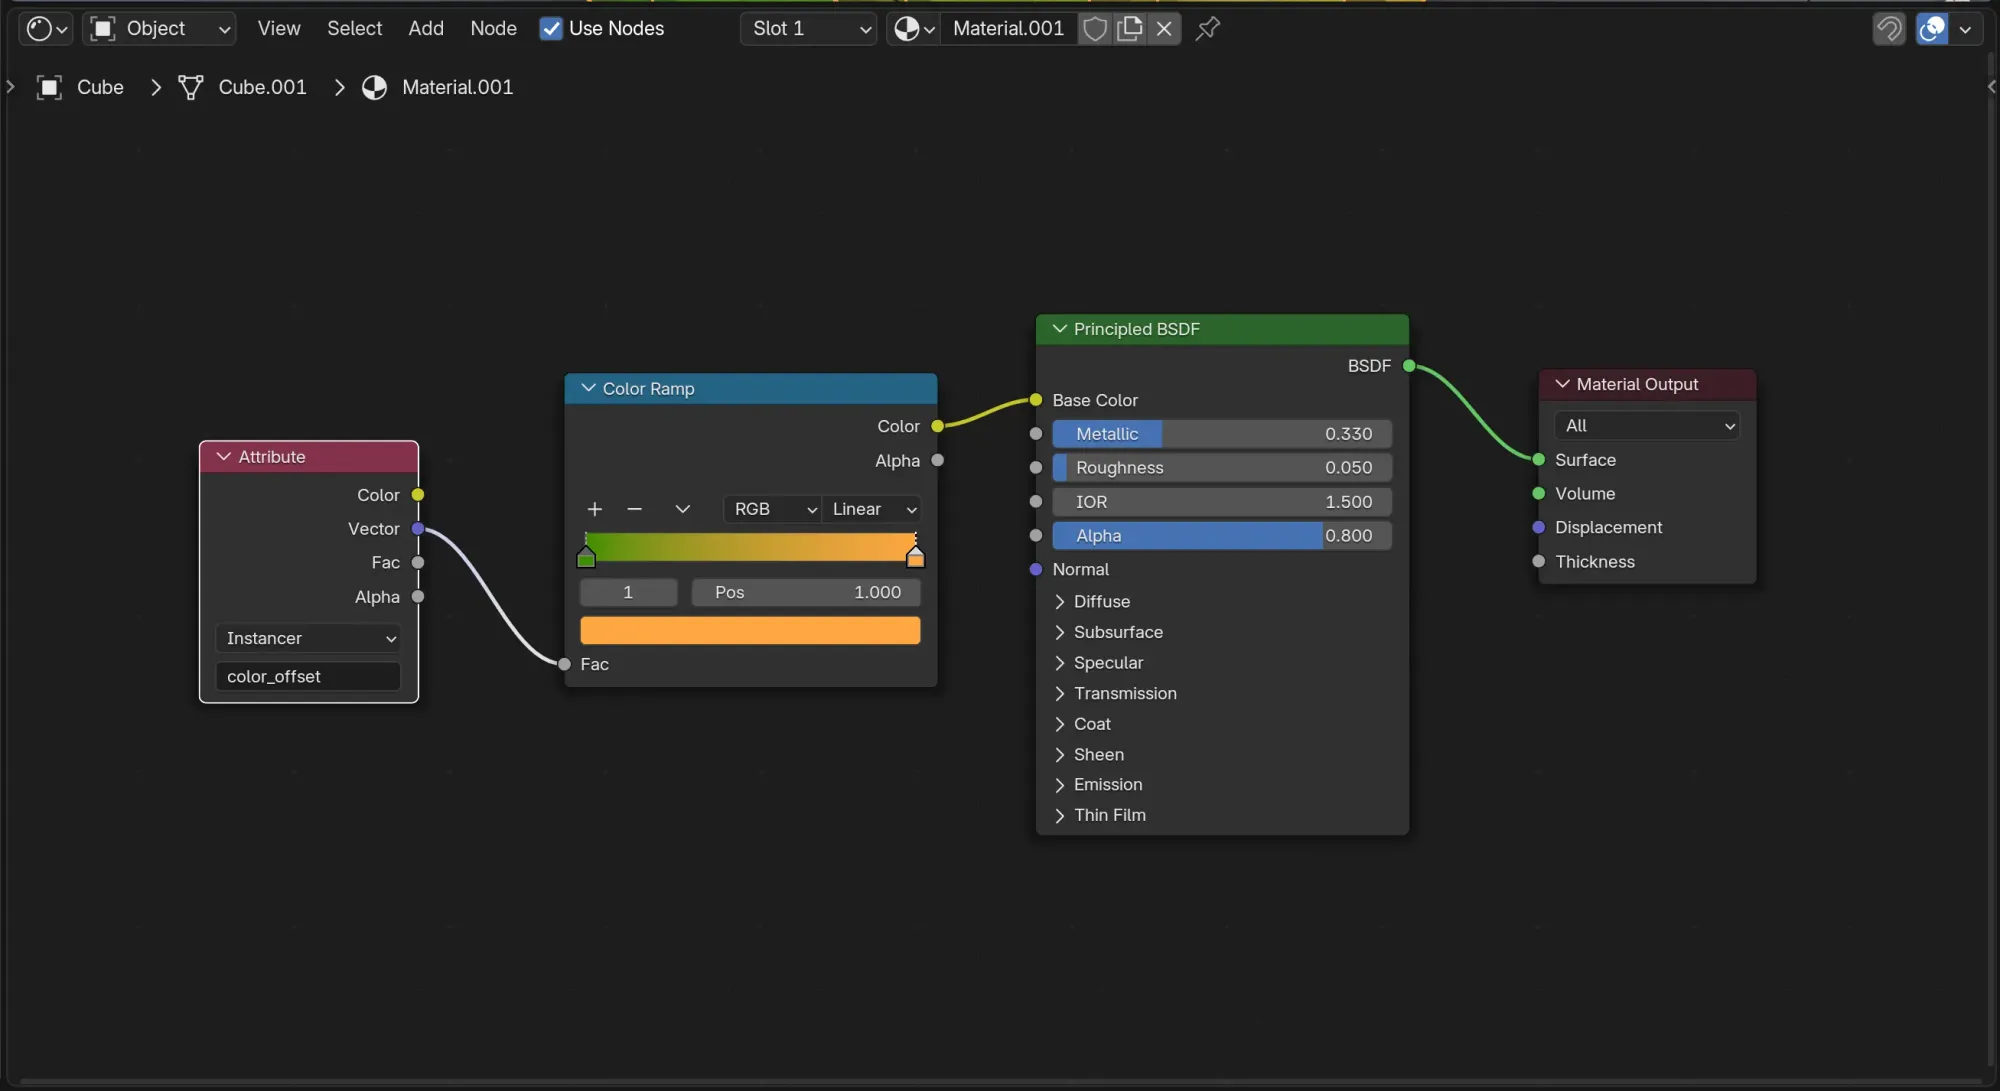
Task: Click the Attribute Color output socket
Action: (418, 495)
